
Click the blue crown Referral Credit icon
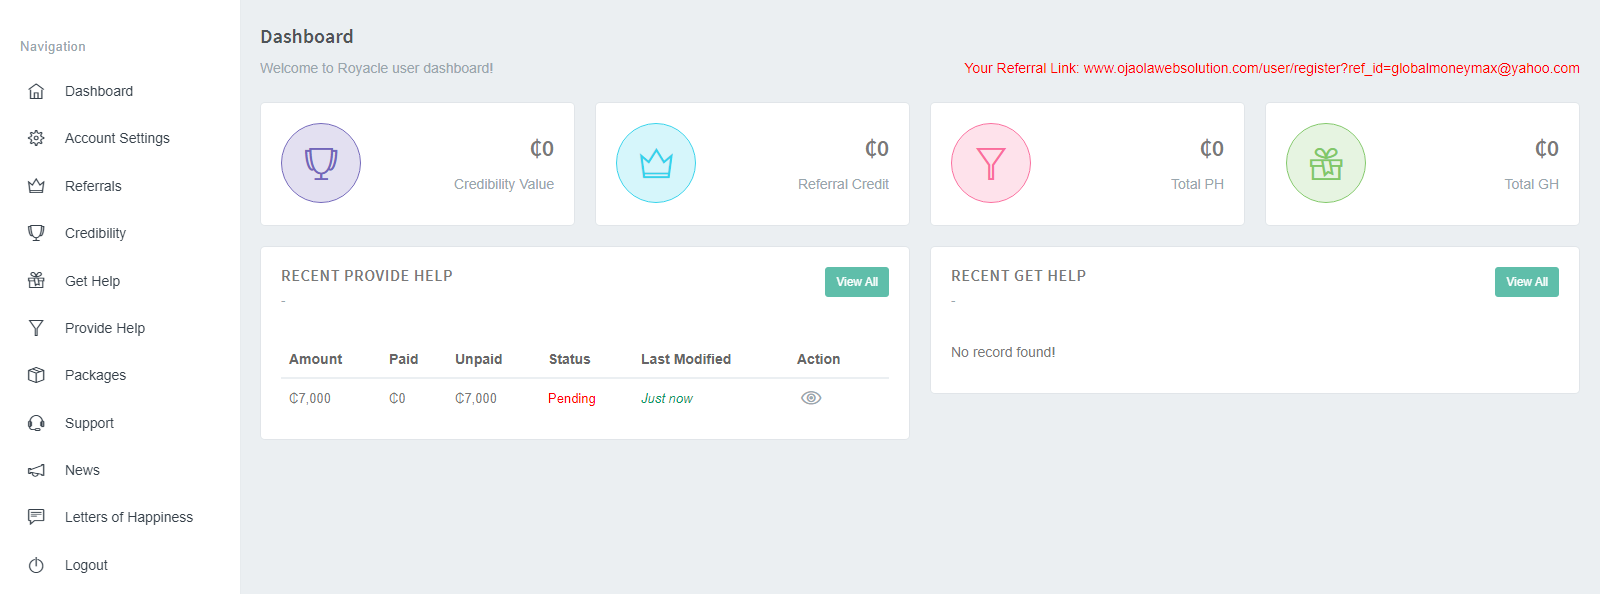pyautogui.click(x=656, y=163)
